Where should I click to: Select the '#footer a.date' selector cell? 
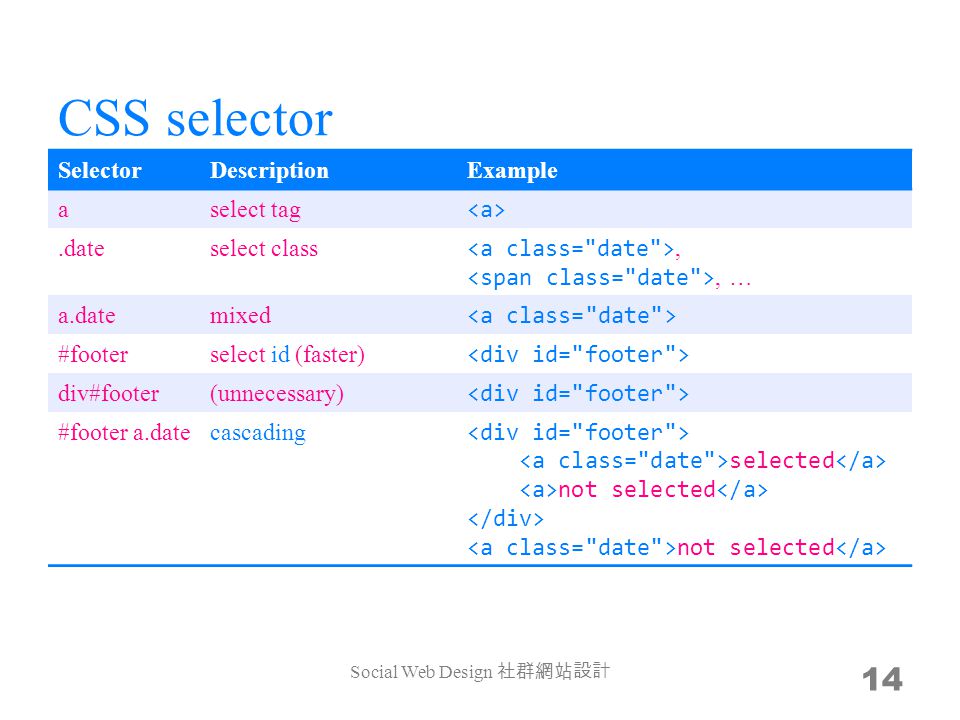pos(124,432)
